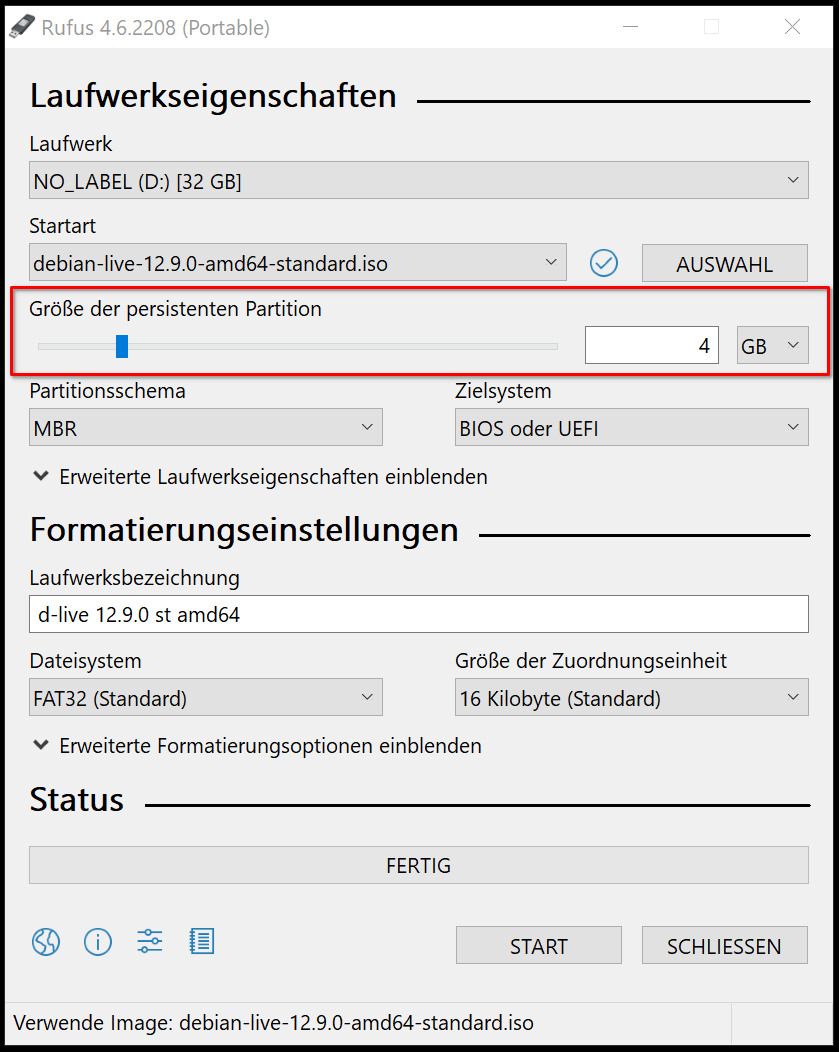Viewport: 839px width, 1052px height.
Task: Click the persistent partition size slider handle
Action: (122, 346)
